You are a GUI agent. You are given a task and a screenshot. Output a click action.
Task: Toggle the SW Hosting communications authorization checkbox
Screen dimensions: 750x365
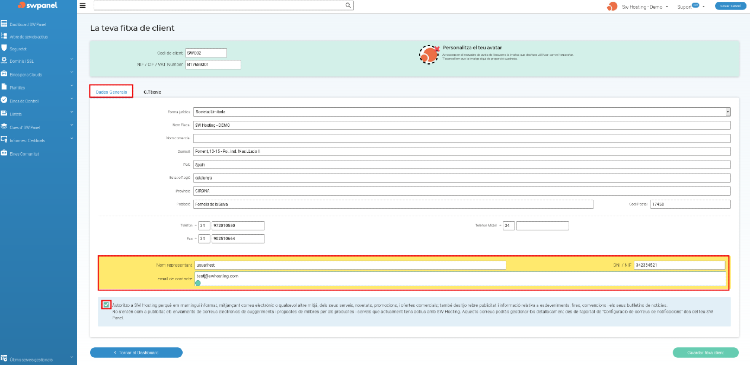[x=106, y=304]
